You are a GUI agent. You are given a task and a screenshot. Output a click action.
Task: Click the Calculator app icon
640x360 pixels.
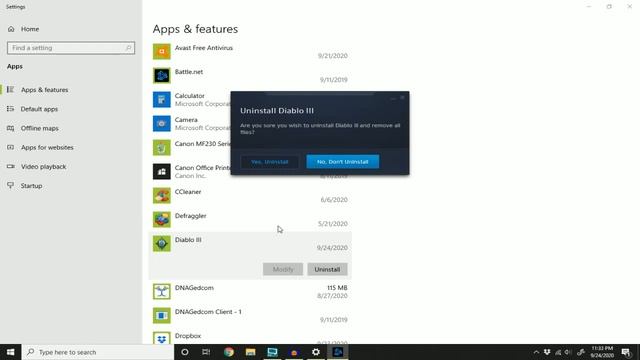[162, 100]
